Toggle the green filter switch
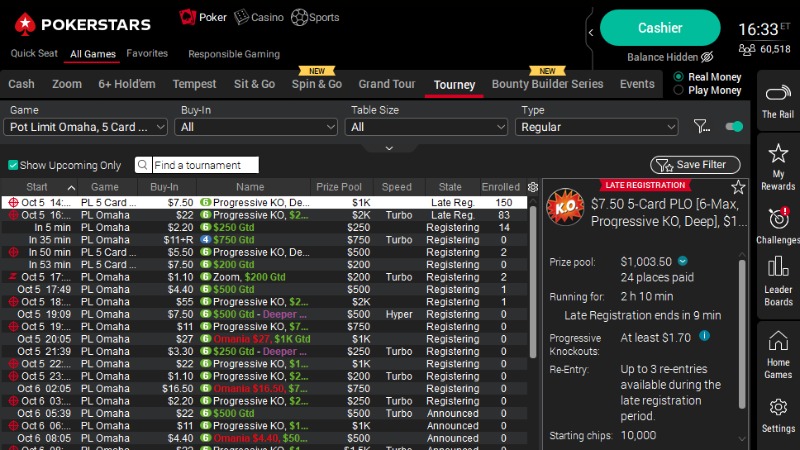Screen dimensions: 800x450 [x=734, y=127]
